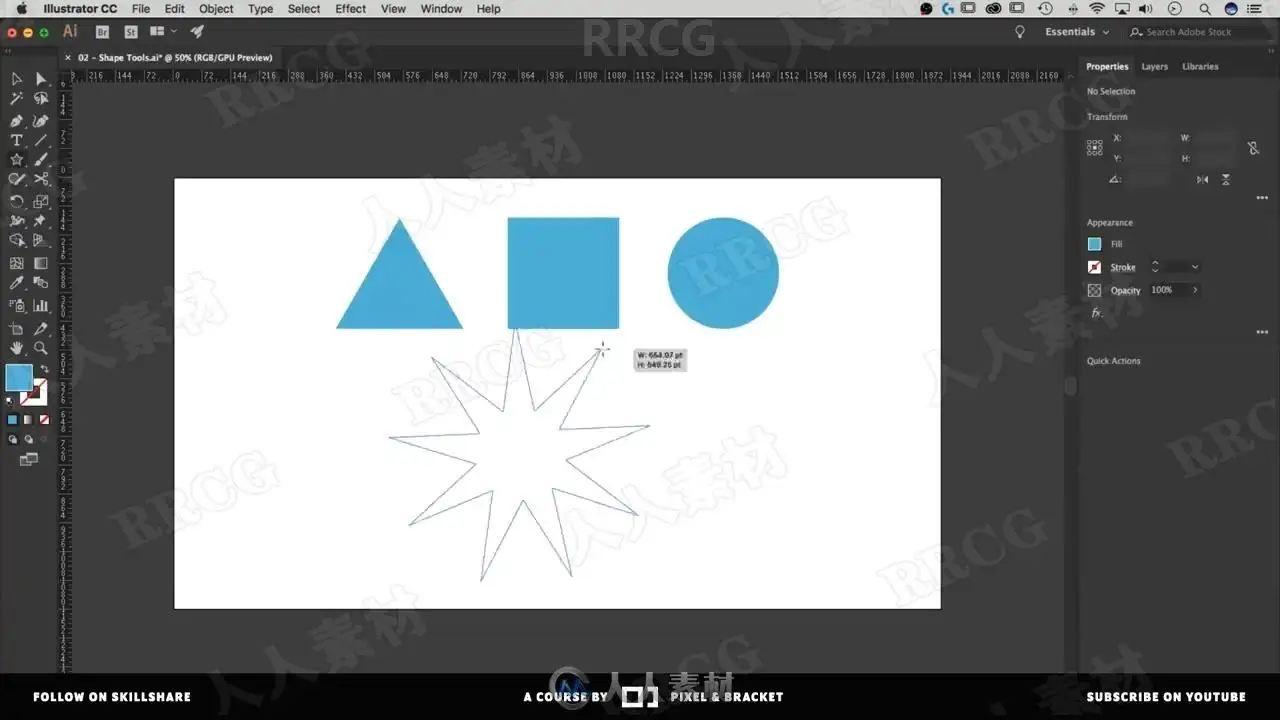The width and height of the screenshot is (1280, 720).
Task: Select the Zoom tool
Action: click(x=41, y=349)
